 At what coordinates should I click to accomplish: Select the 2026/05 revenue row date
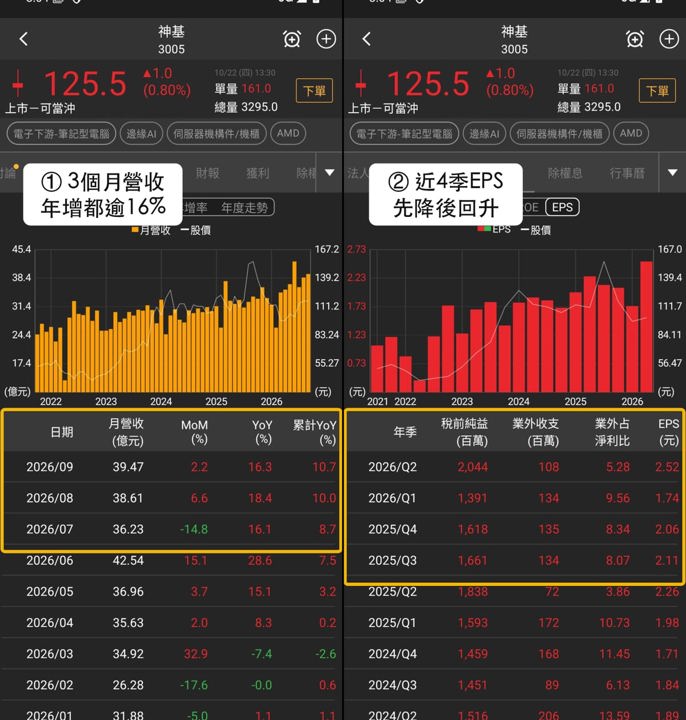[x=50, y=592]
